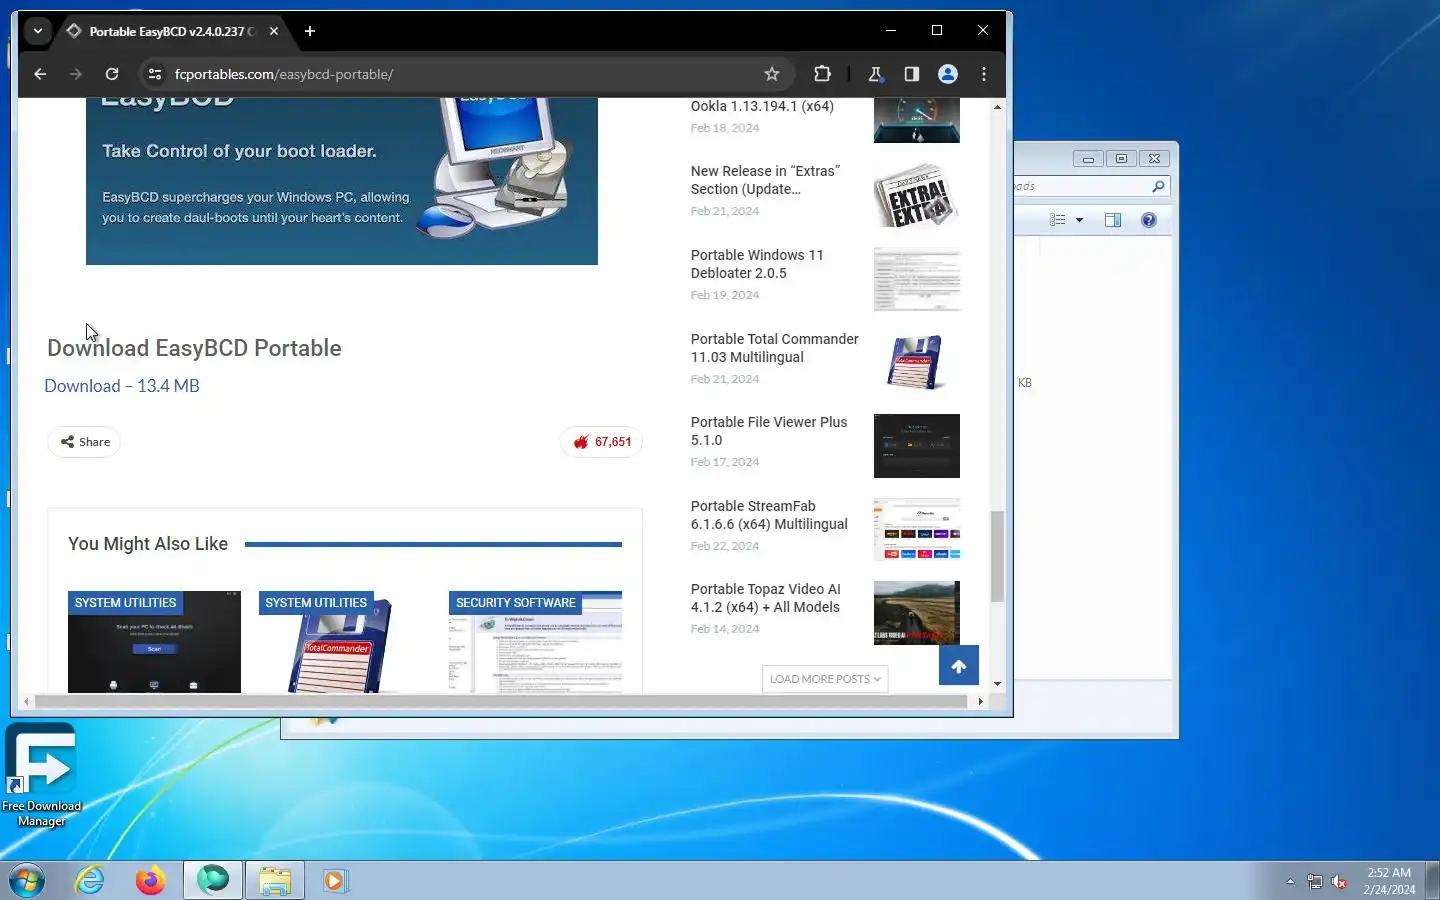
Task: Open Portable Windows 11 Debloater 2.0.5 post
Action: (x=757, y=264)
